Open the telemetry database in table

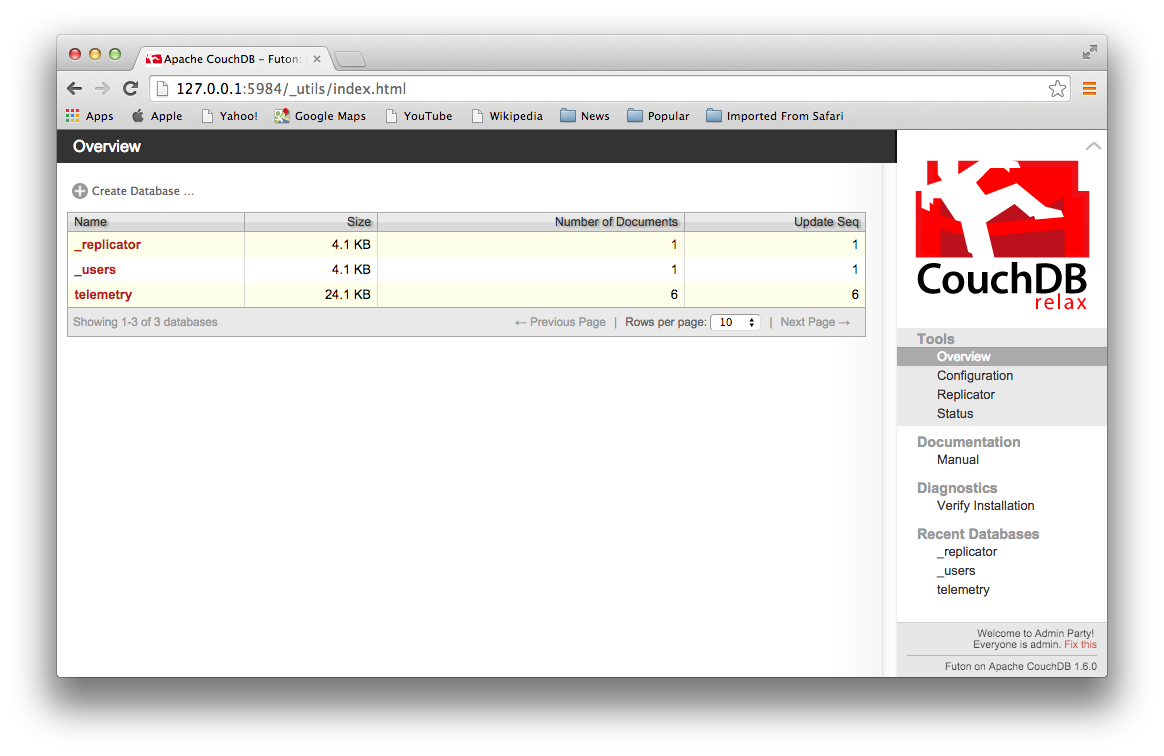pos(103,295)
